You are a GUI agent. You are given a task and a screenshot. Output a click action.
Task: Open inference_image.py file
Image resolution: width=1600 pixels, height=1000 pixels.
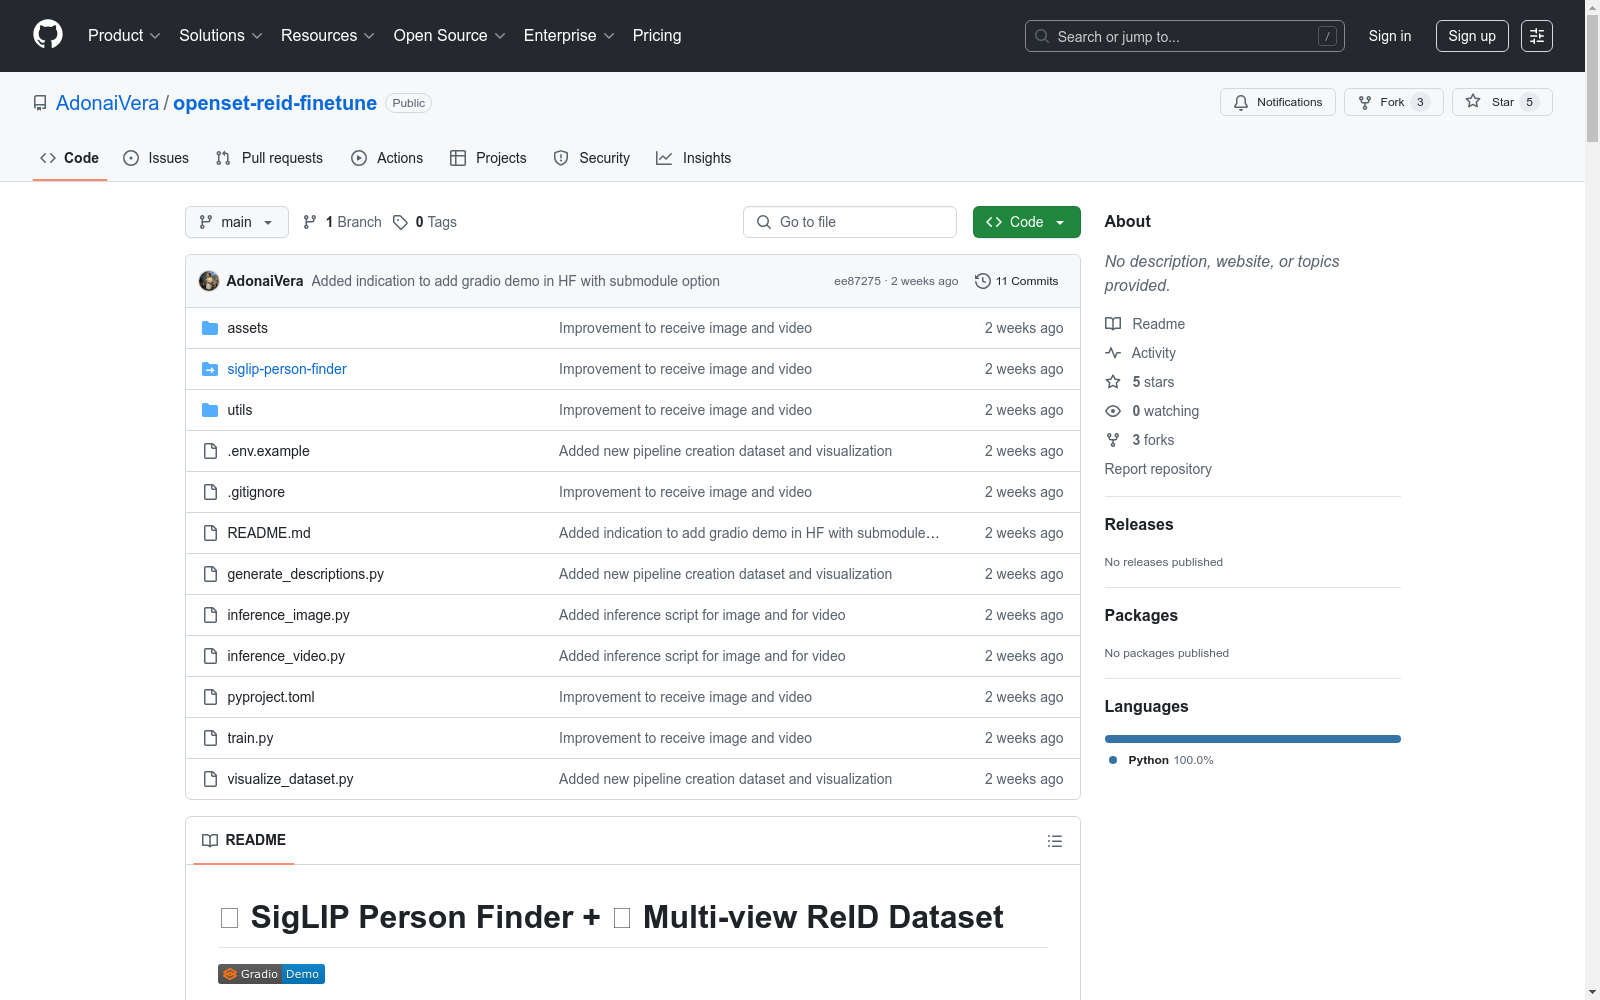pyautogui.click(x=288, y=615)
